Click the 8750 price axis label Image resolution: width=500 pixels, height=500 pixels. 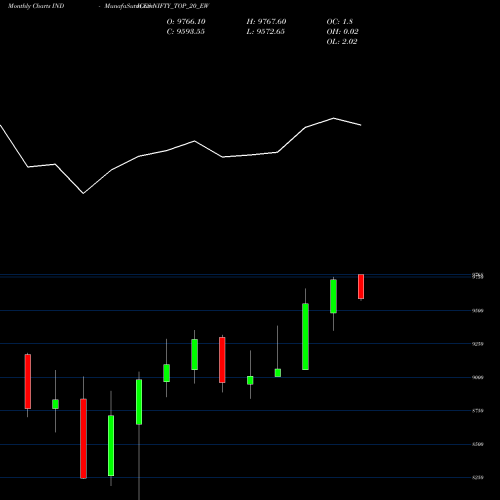coord(478,411)
